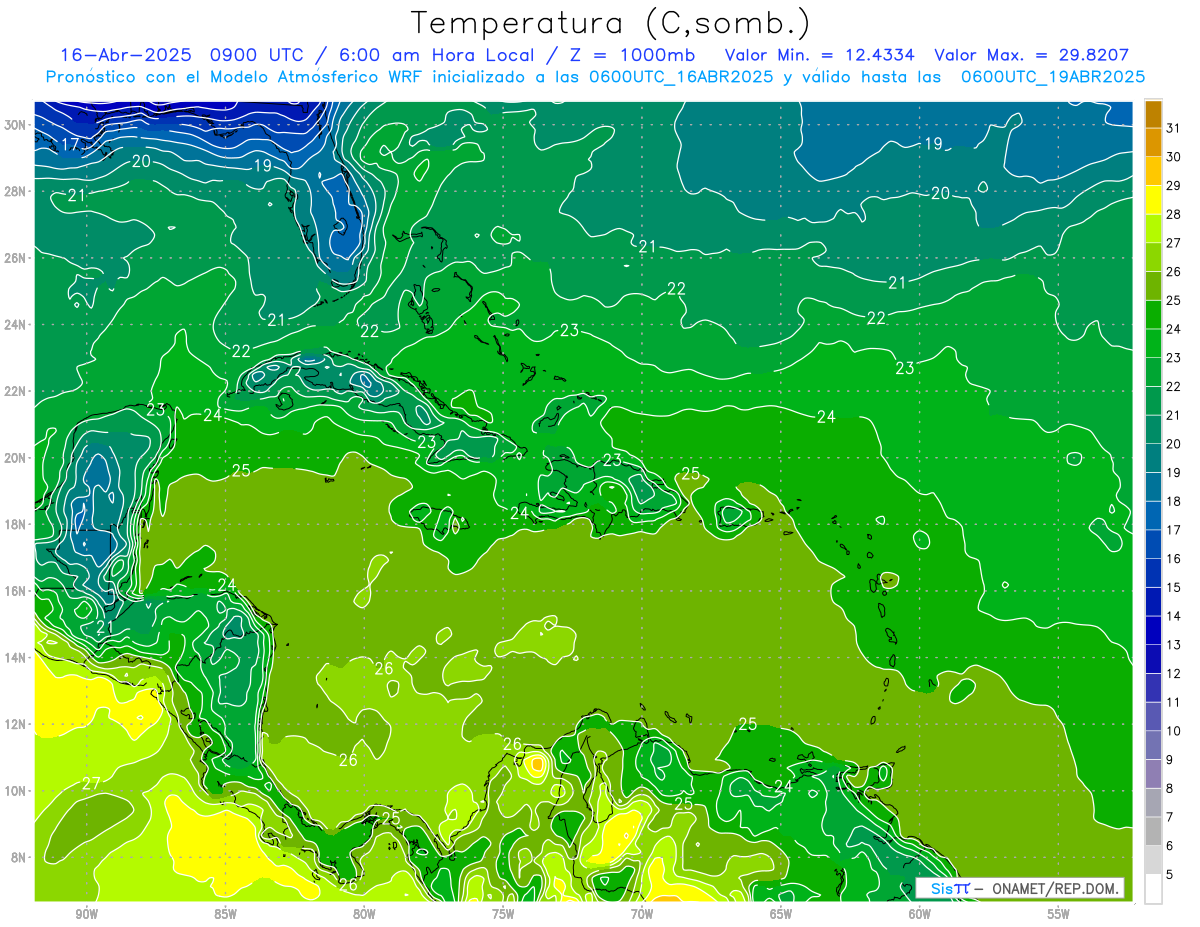The width and height of the screenshot is (1200, 927).
Task: Click the 65W longitude axis label
Action: tap(781, 914)
